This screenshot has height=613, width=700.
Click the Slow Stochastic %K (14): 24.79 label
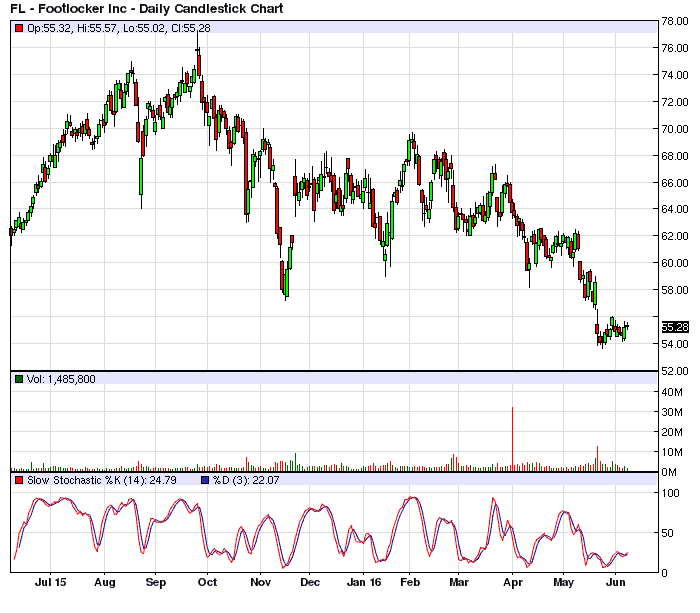(102, 480)
